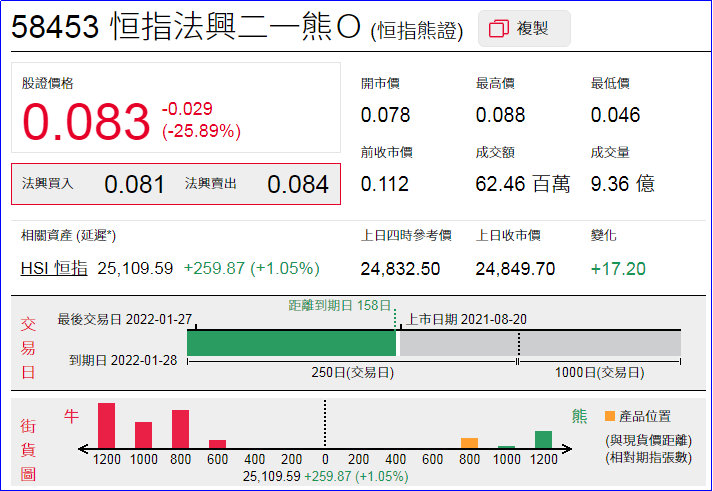Click the 250日(交易日) scale label

pyautogui.click(x=352, y=372)
